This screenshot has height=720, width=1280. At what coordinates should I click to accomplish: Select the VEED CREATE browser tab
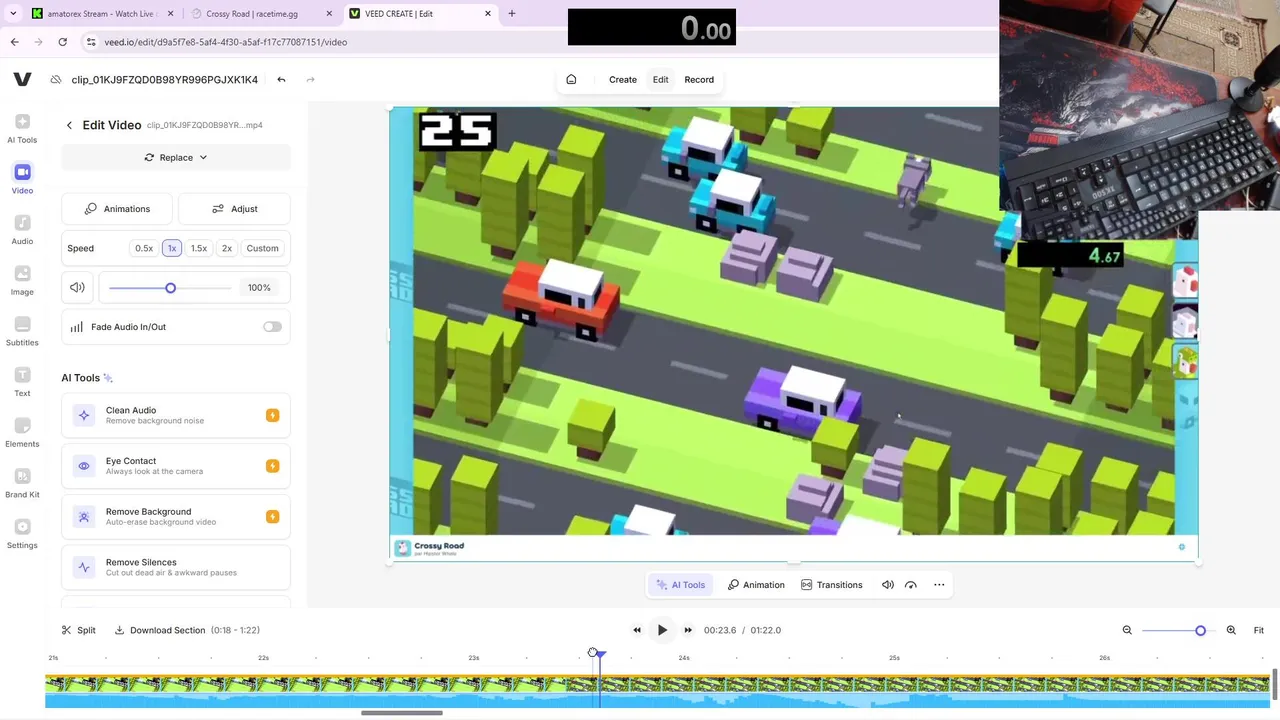[x=420, y=14]
